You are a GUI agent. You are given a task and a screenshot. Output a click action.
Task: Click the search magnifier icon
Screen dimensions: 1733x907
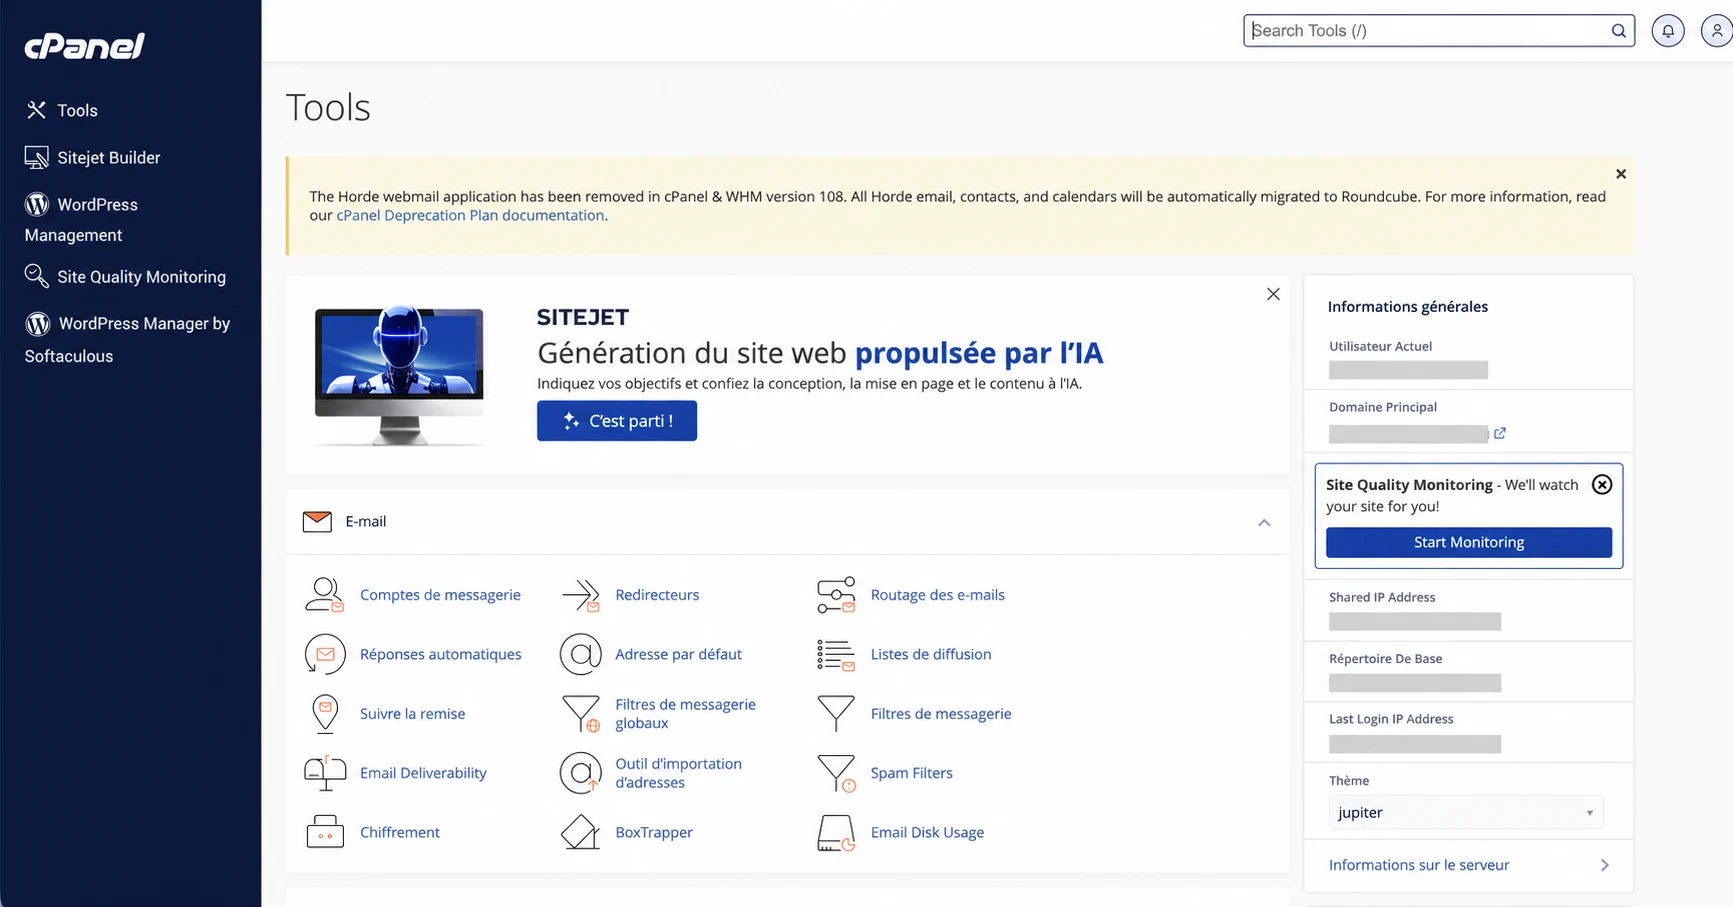[x=1618, y=31]
